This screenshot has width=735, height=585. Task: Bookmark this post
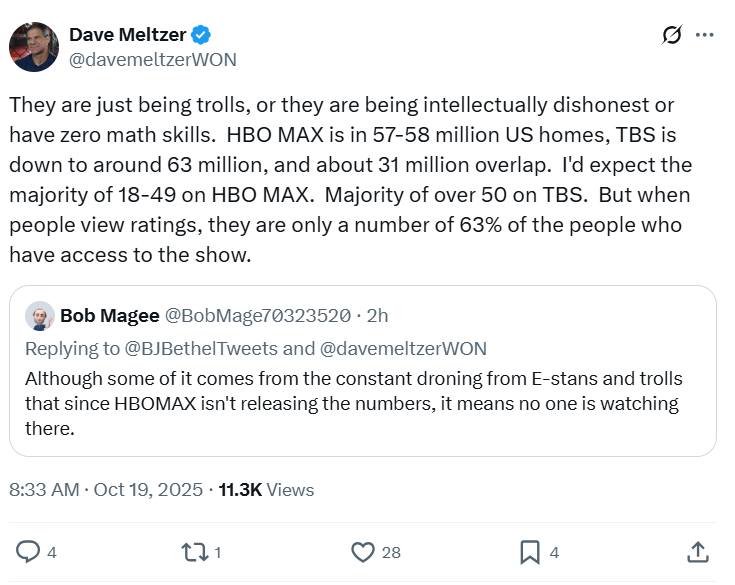pos(530,551)
